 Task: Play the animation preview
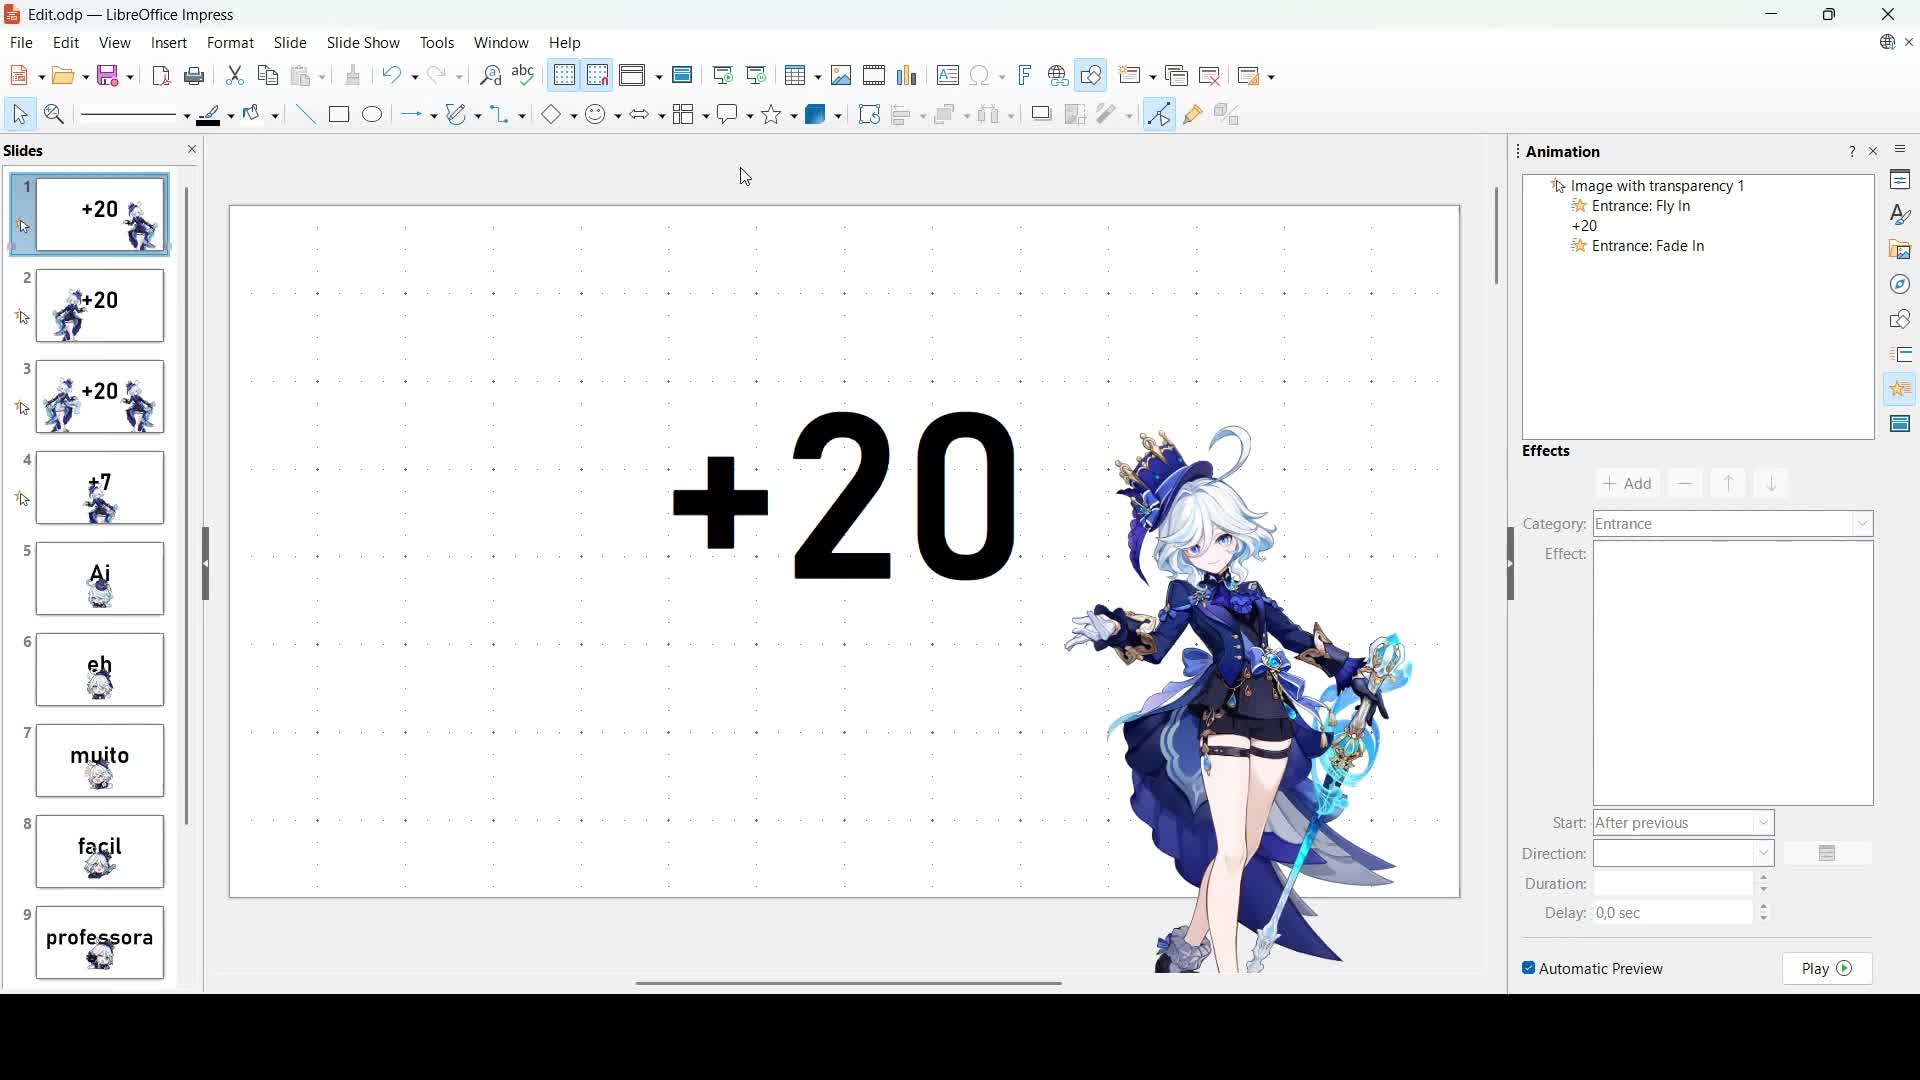(1828, 970)
